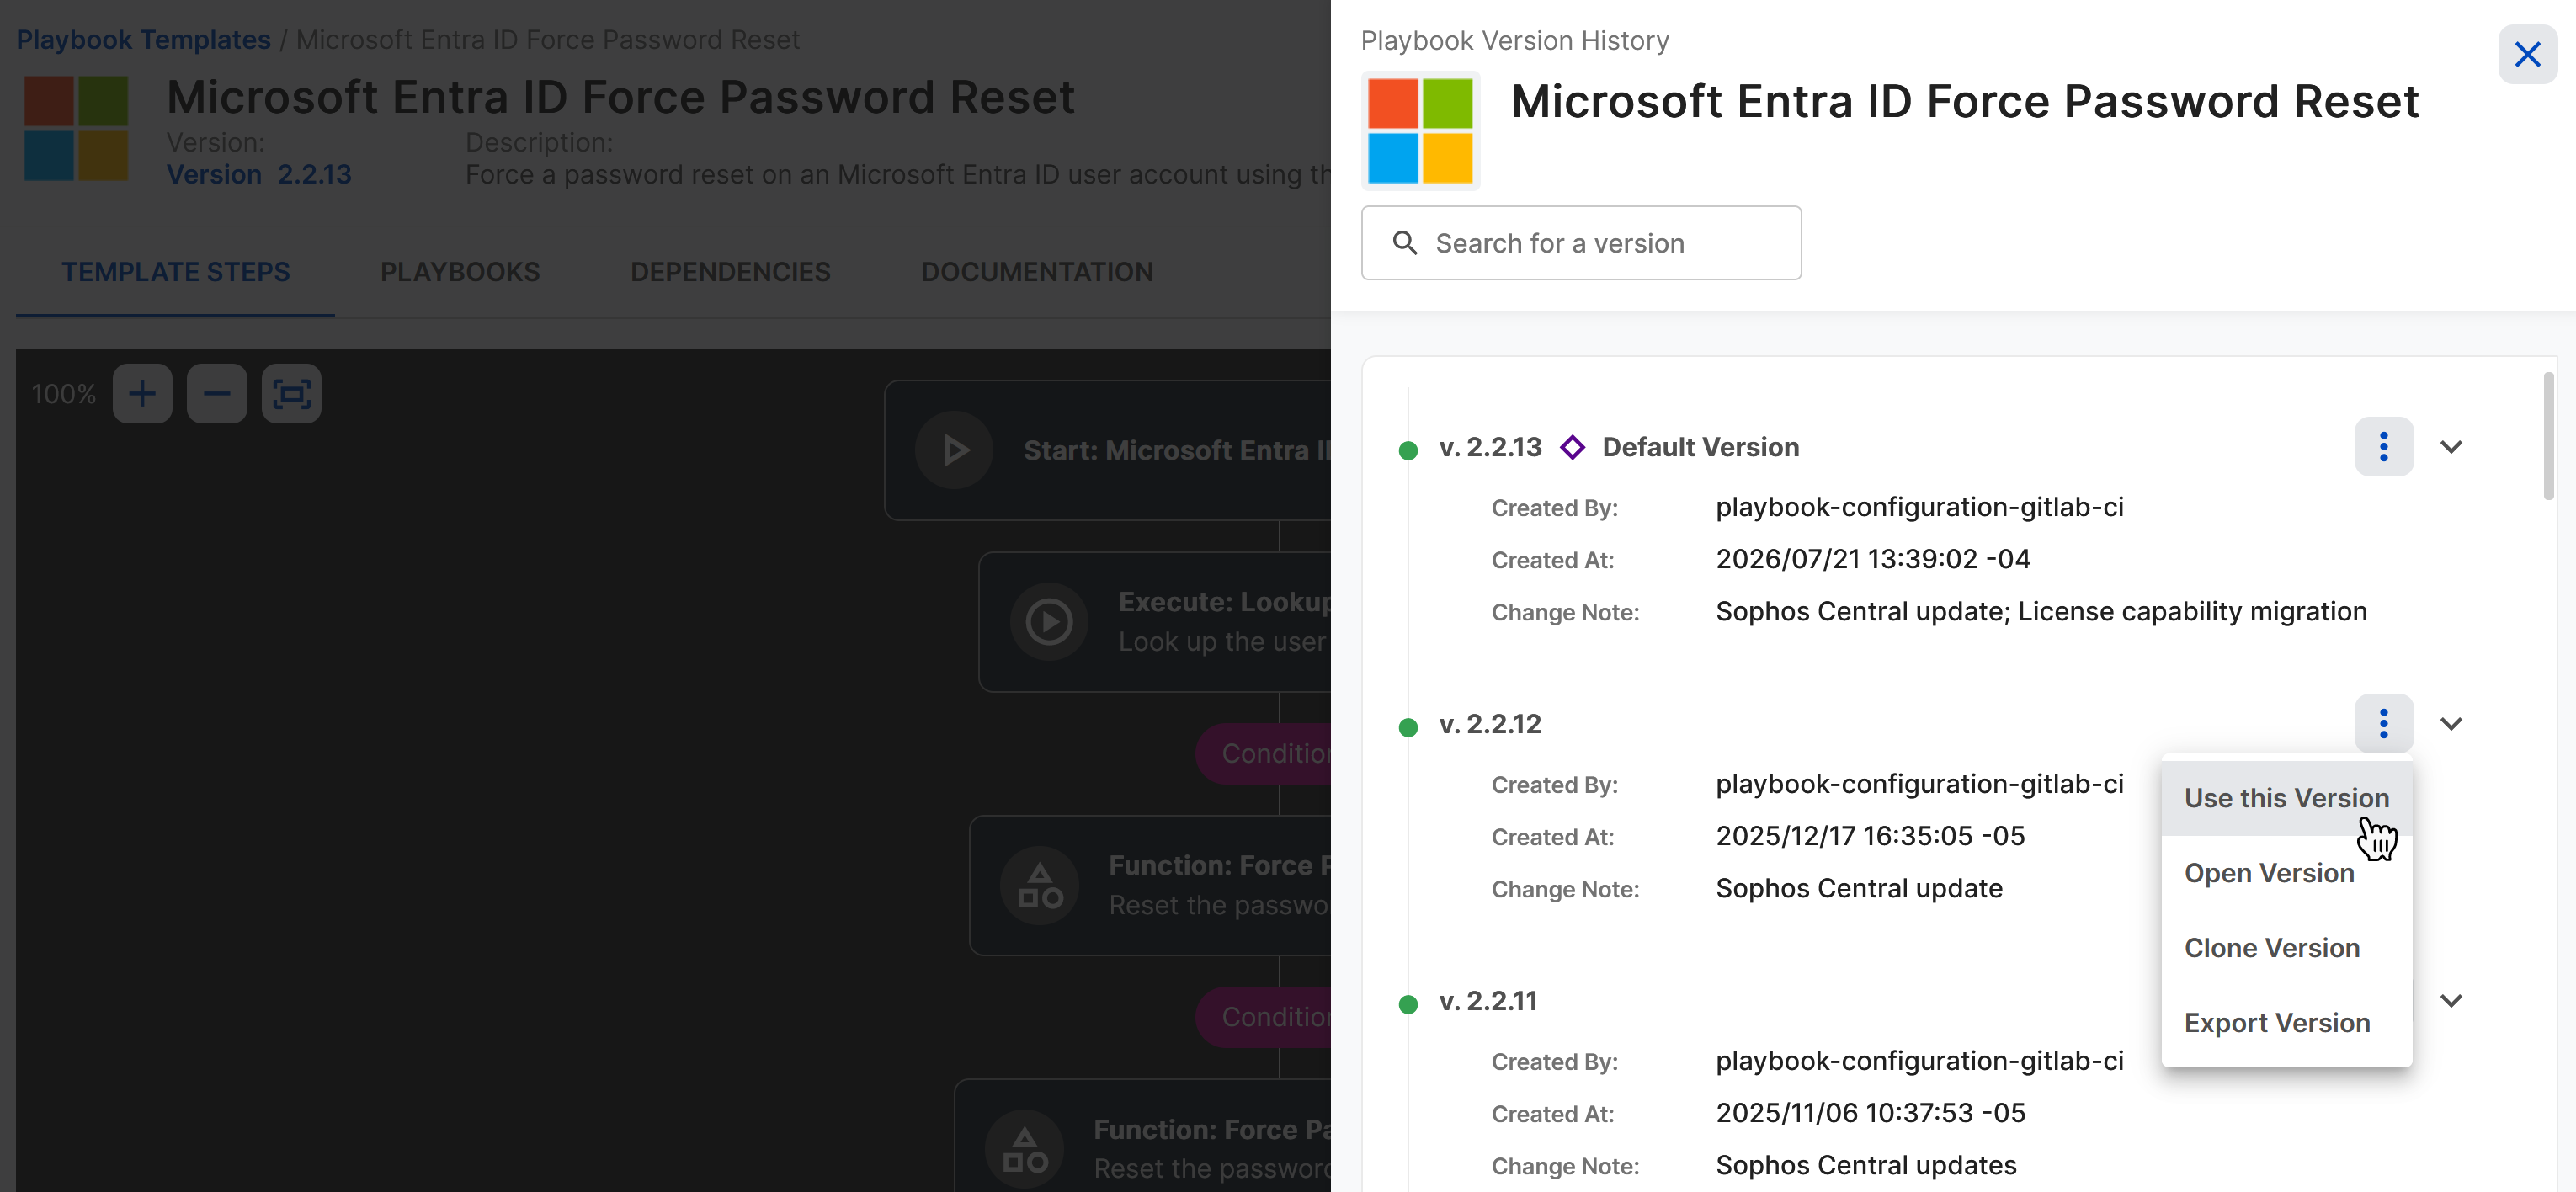Click the version history scrollbar
The height and width of the screenshot is (1192, 2576).
(2548, 435)
